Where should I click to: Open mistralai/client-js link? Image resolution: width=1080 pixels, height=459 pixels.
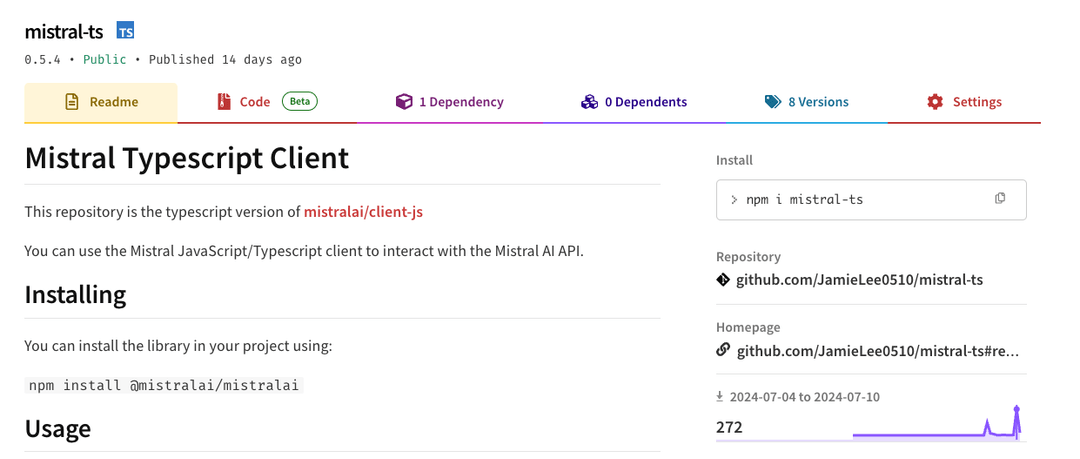(x=363, y=212)
